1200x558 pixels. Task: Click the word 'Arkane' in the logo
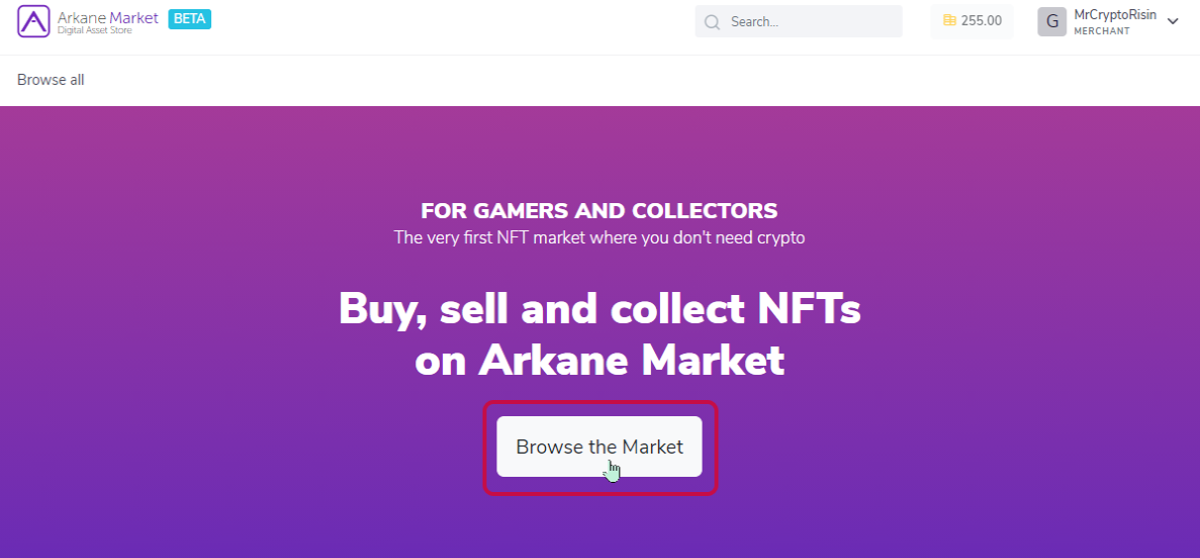pyautogui.click(x=82, y=17)
